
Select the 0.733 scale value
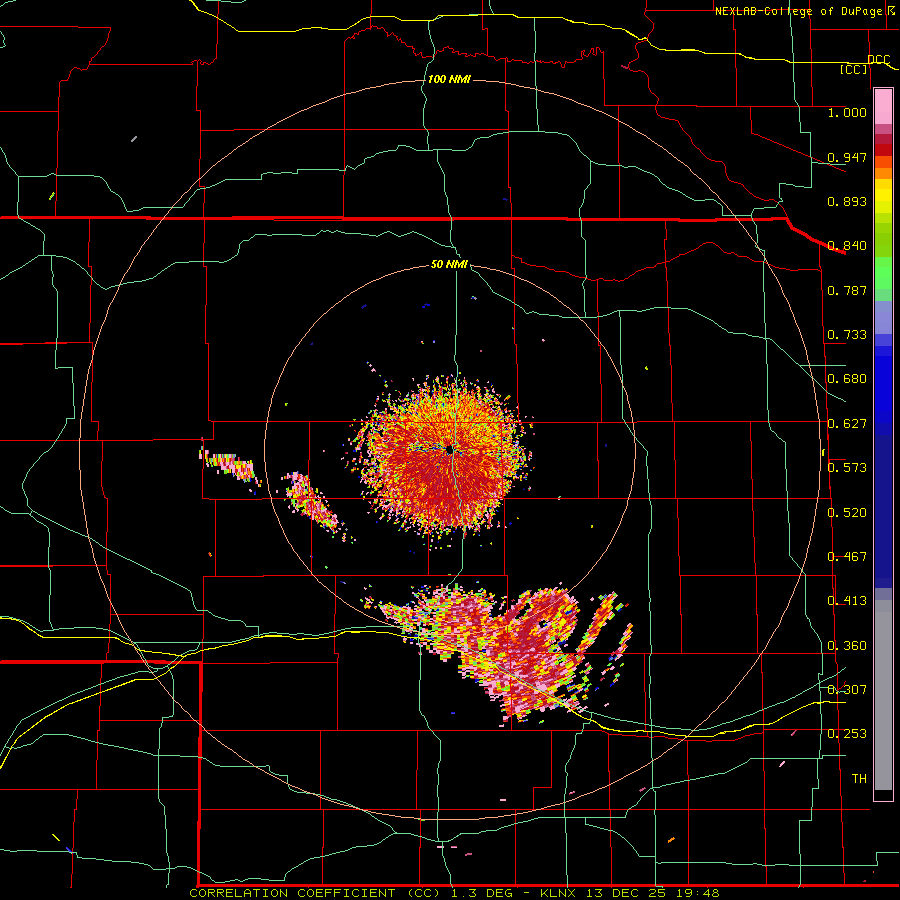(847, 335)
